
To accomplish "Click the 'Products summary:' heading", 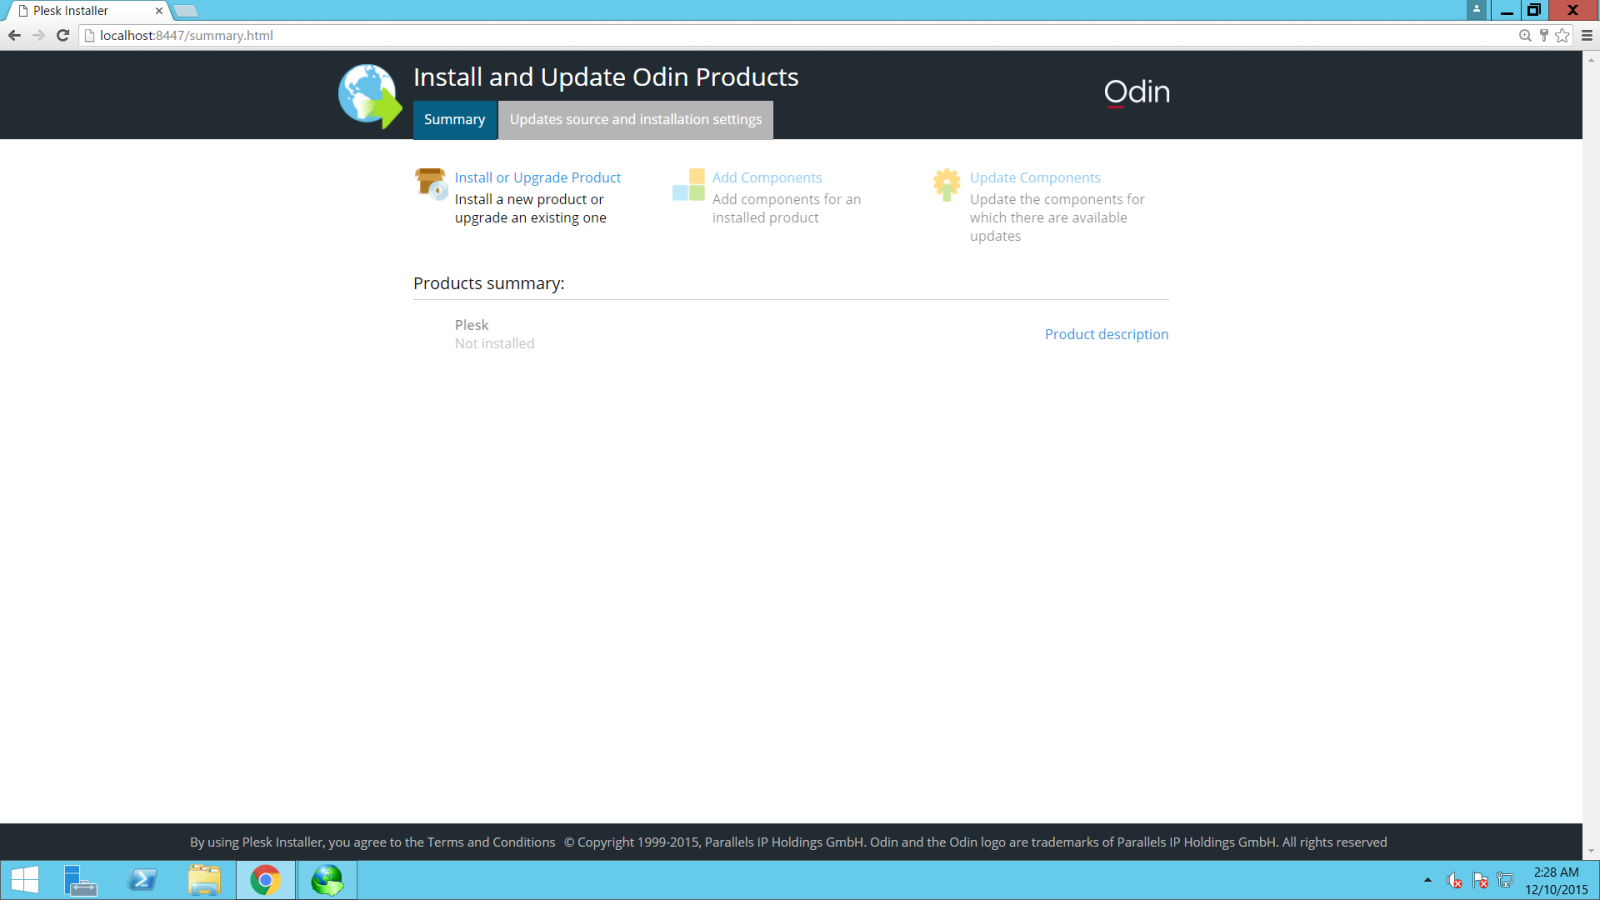I will (x=489, y=284).
